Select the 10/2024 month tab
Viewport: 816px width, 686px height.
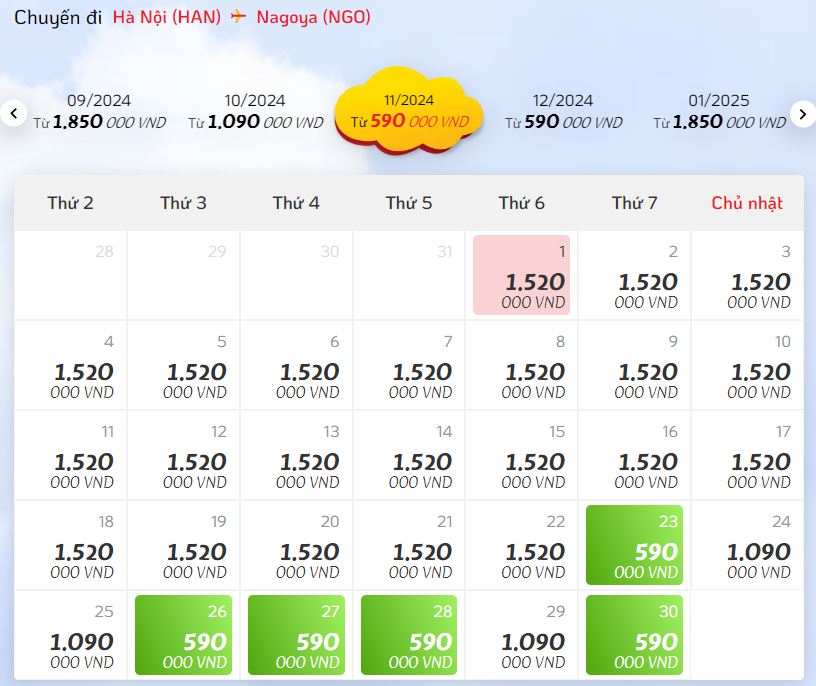click(255, 112)
